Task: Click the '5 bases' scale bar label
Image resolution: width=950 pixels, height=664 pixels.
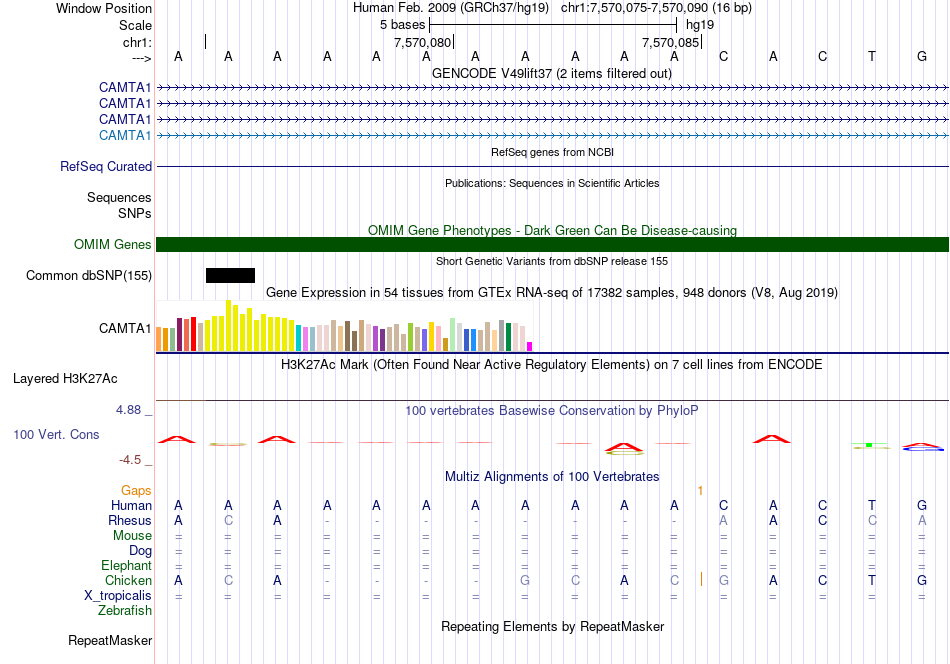Action: point(402,25)
